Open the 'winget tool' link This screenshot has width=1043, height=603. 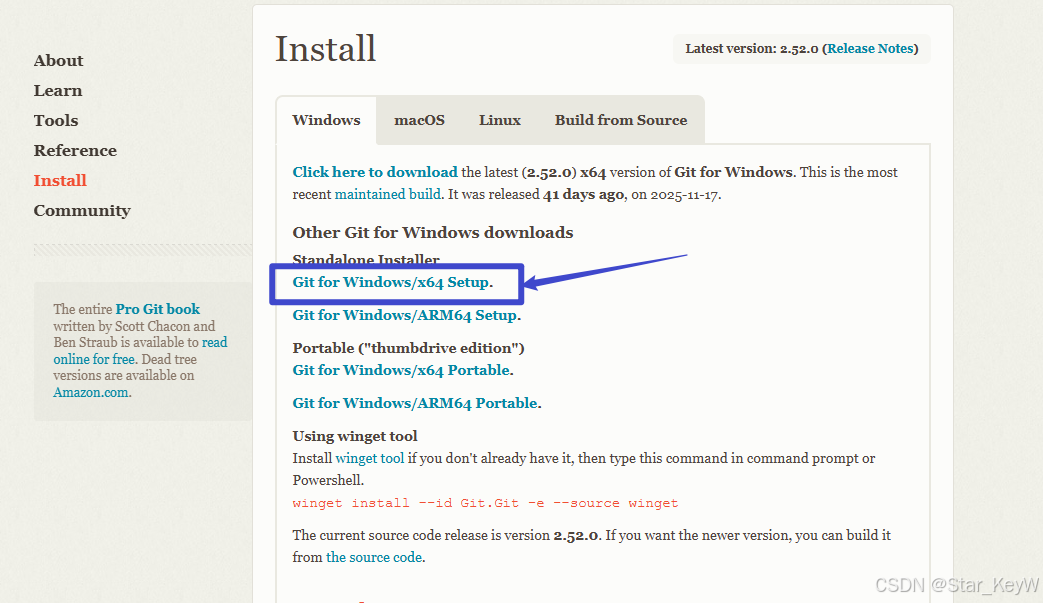(370, 458)
